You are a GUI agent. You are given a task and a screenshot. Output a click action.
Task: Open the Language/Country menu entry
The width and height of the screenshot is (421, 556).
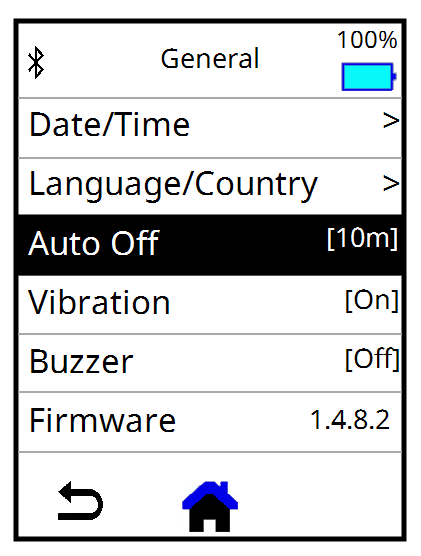tap(210, 186)
